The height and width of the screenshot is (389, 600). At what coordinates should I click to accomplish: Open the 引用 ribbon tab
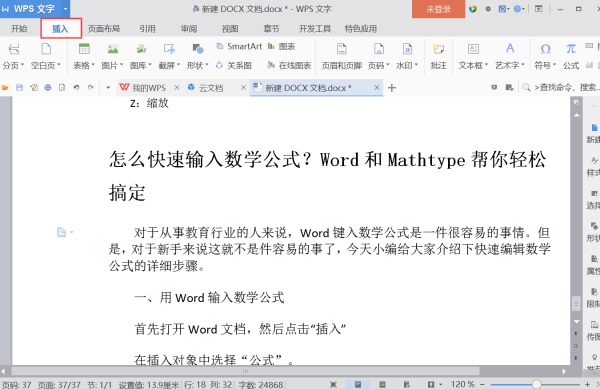pyautogui.click(x=147, y=29)
